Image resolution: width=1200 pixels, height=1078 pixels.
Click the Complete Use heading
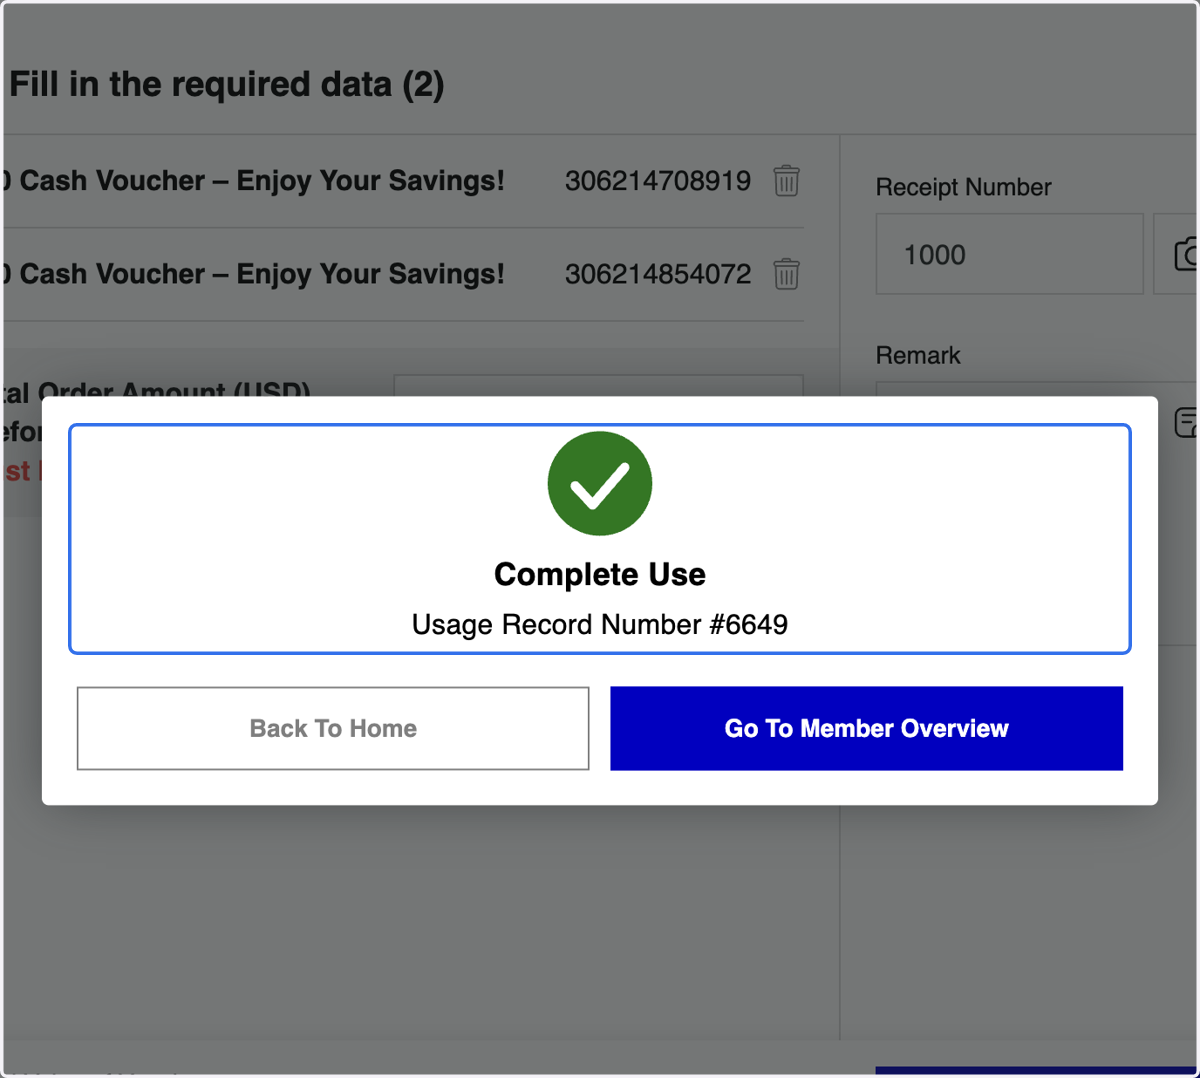tap(600, 574)
